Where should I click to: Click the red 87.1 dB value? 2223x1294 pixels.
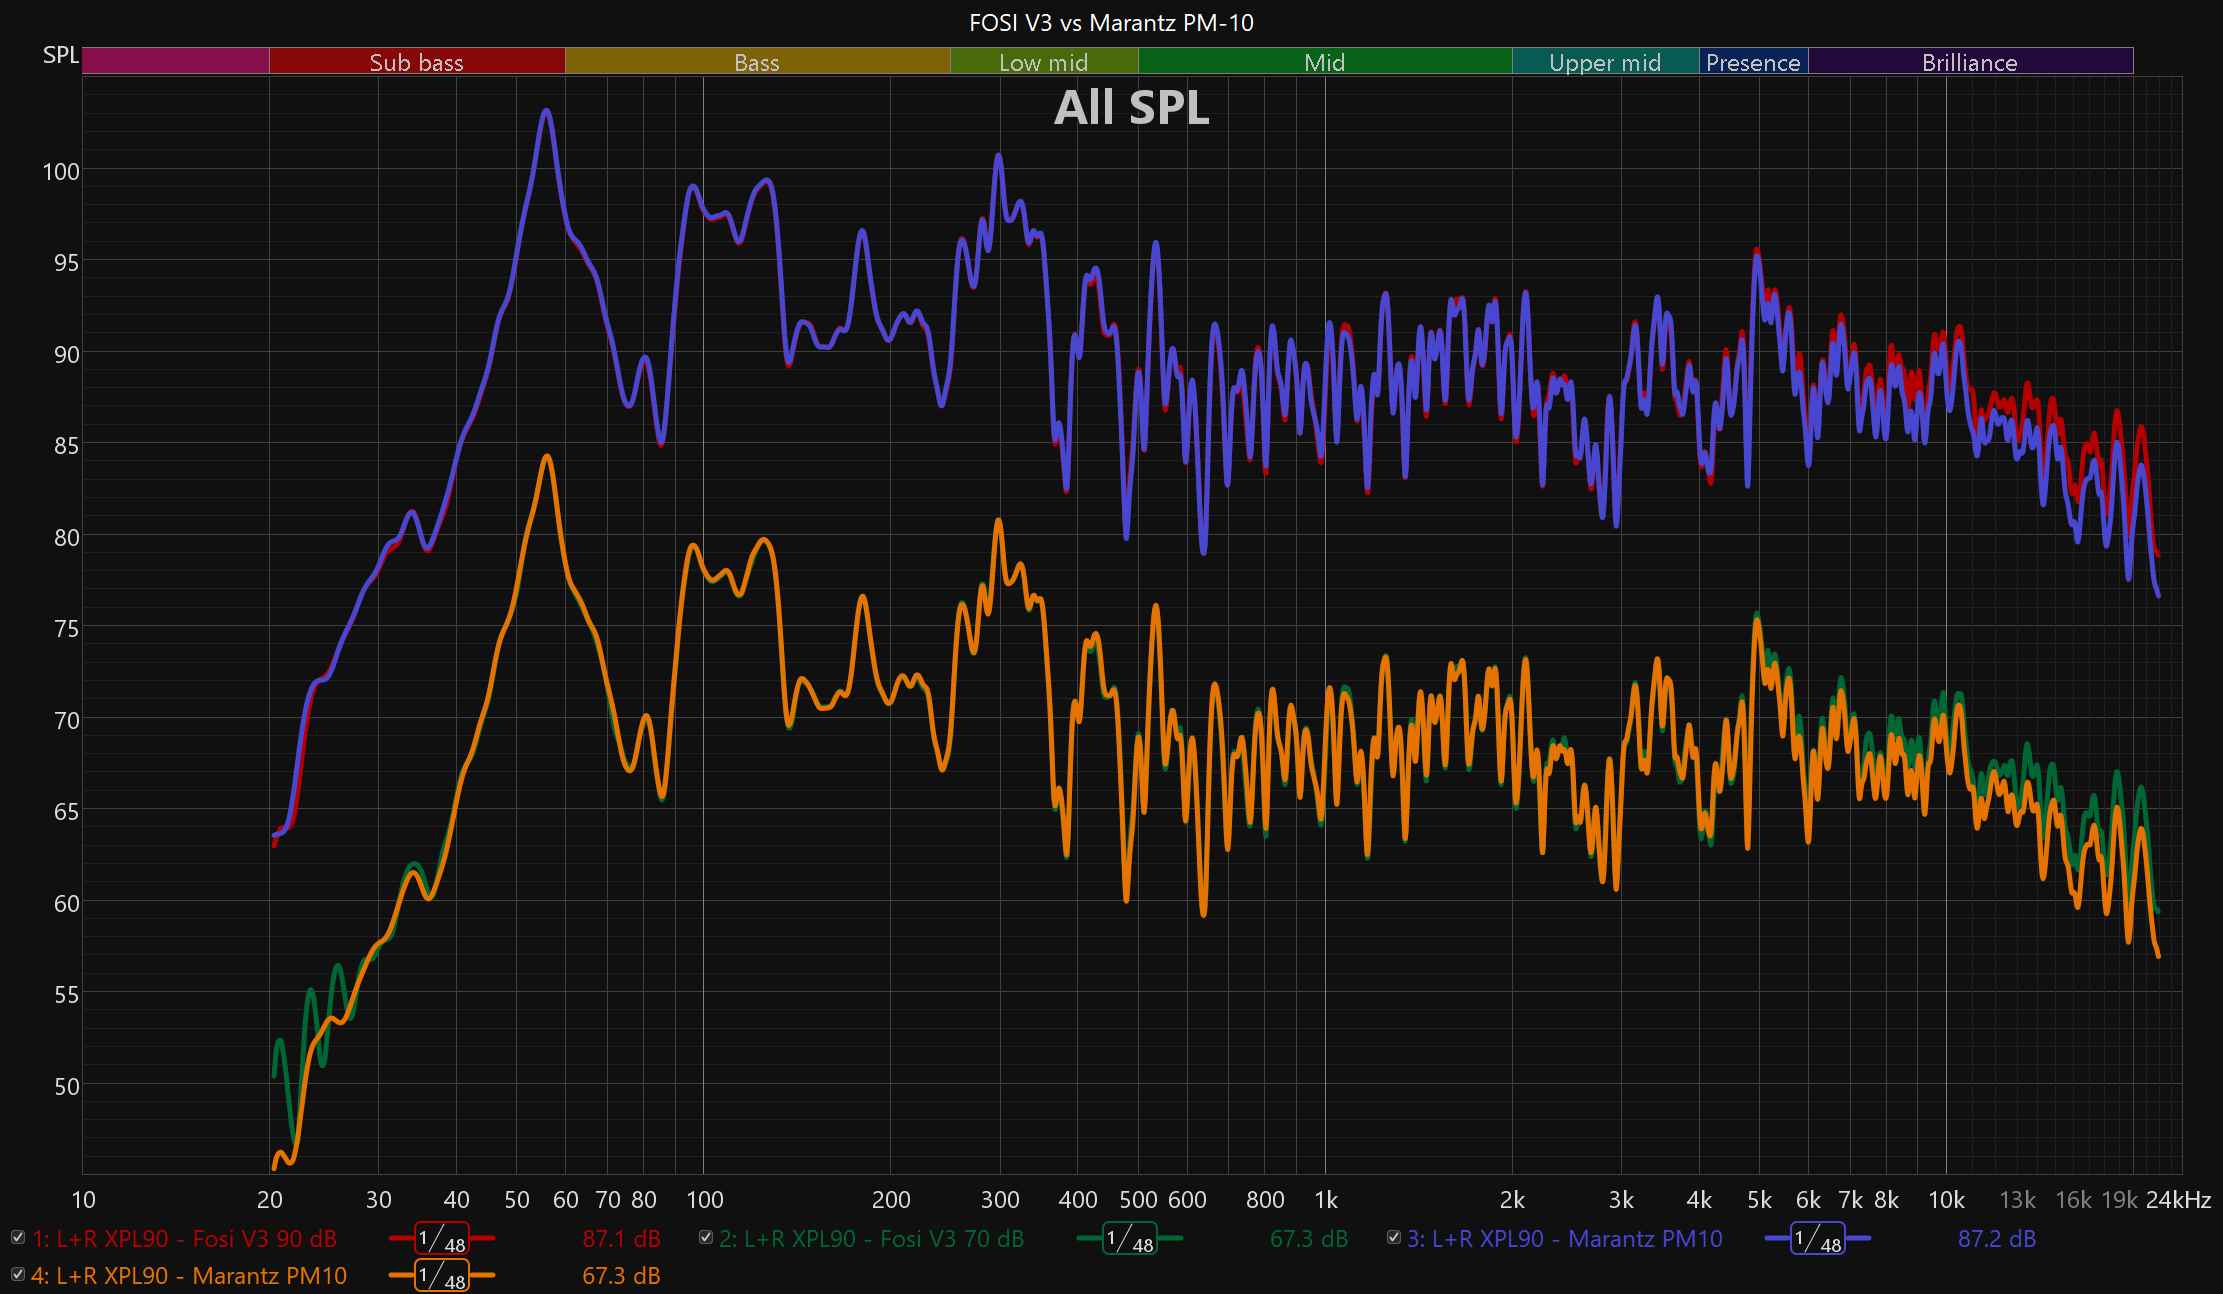(x=621, y=1239)
